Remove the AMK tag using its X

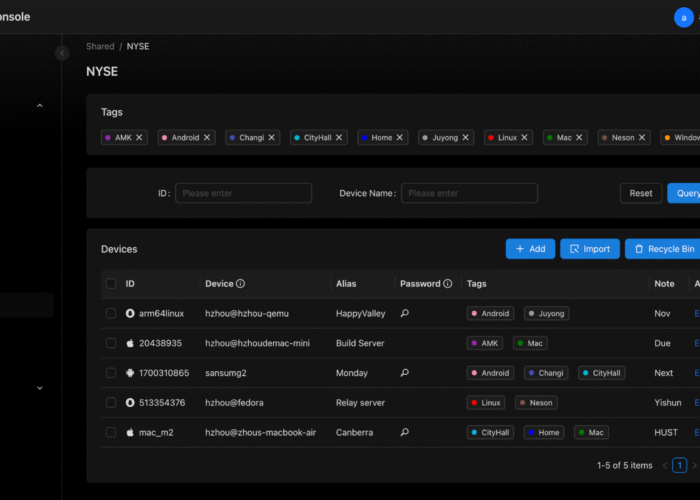pos(140,138)
